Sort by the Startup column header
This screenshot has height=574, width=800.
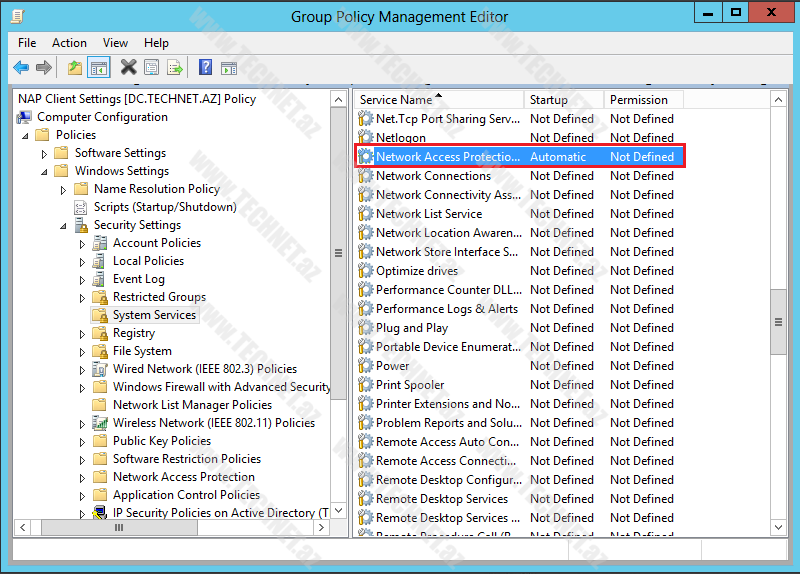(563, 100)
